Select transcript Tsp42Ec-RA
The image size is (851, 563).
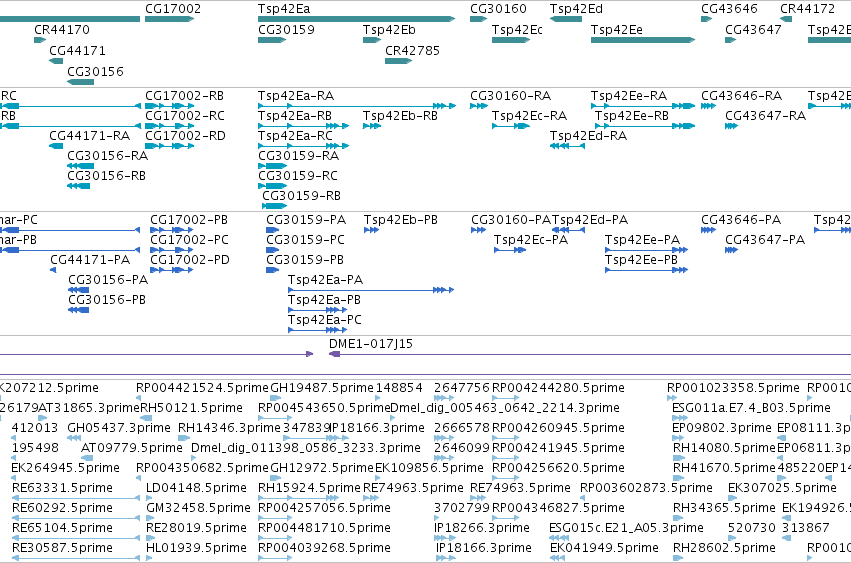point(529,116)
